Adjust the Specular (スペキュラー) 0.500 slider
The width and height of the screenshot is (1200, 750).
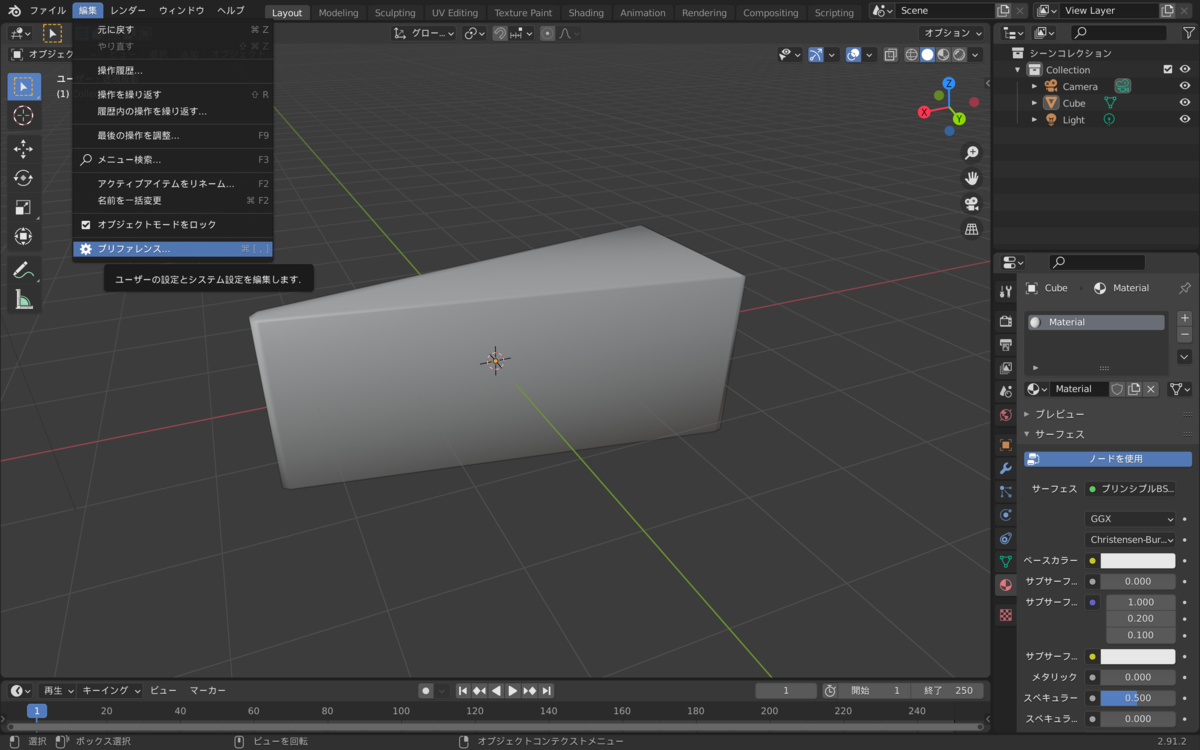coord(1138,698)
